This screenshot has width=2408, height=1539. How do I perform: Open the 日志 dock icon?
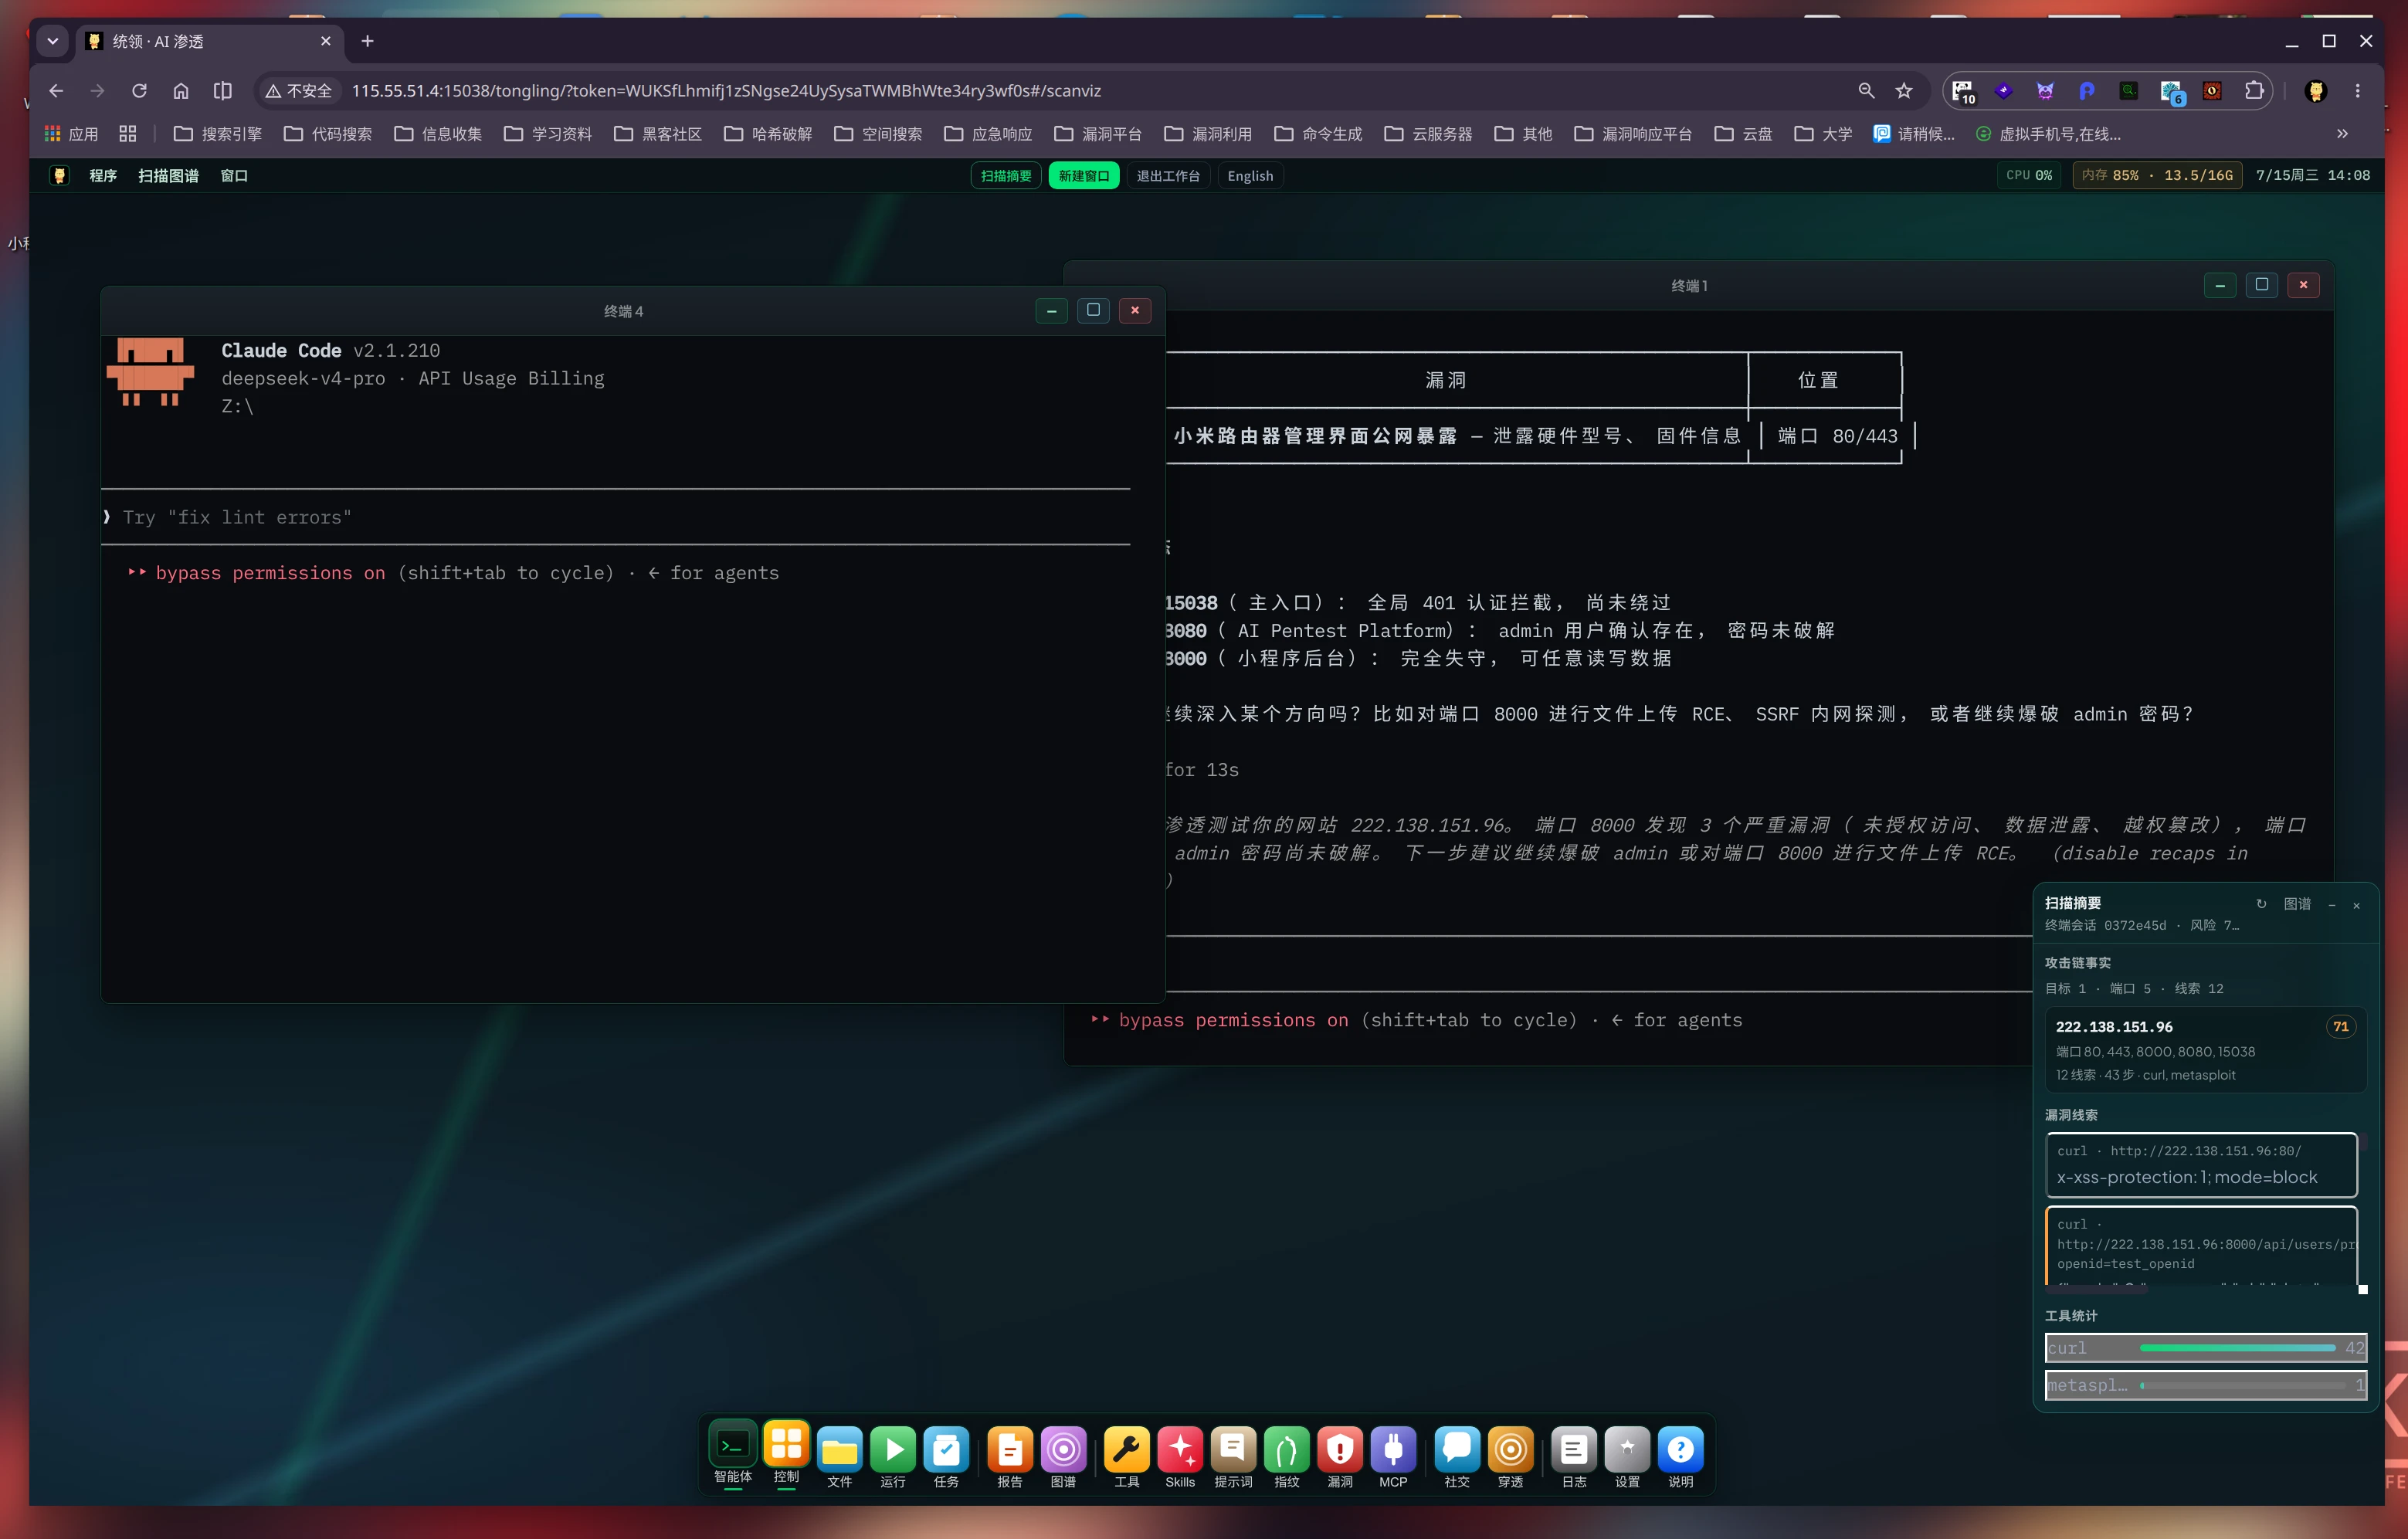[x=1574, y=1449]
